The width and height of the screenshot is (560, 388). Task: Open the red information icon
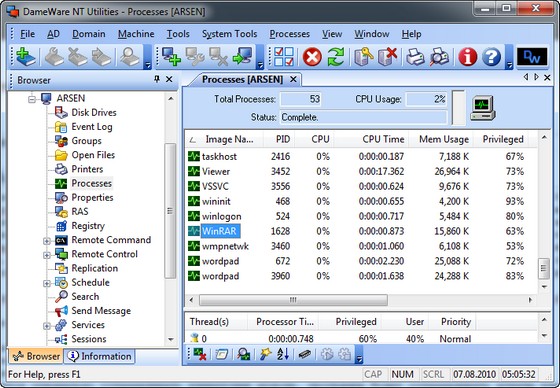tap(468, 57)
